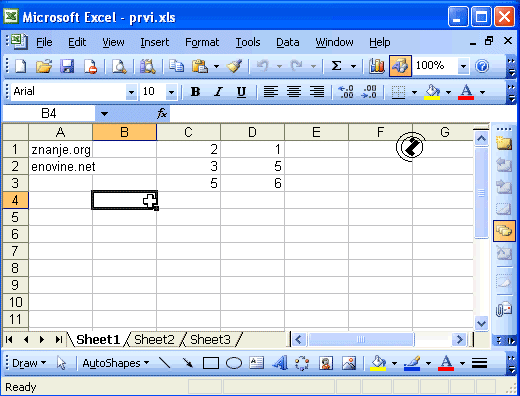Open Line Style options in Drawing toolbar

[479, 363]
